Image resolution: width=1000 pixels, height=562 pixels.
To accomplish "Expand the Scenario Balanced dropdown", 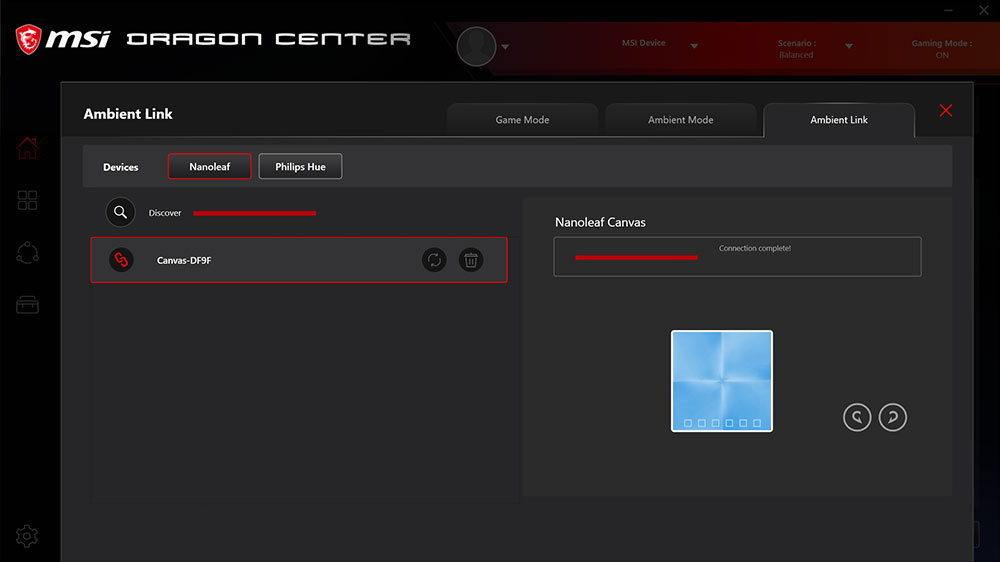I will coord(849,46).
